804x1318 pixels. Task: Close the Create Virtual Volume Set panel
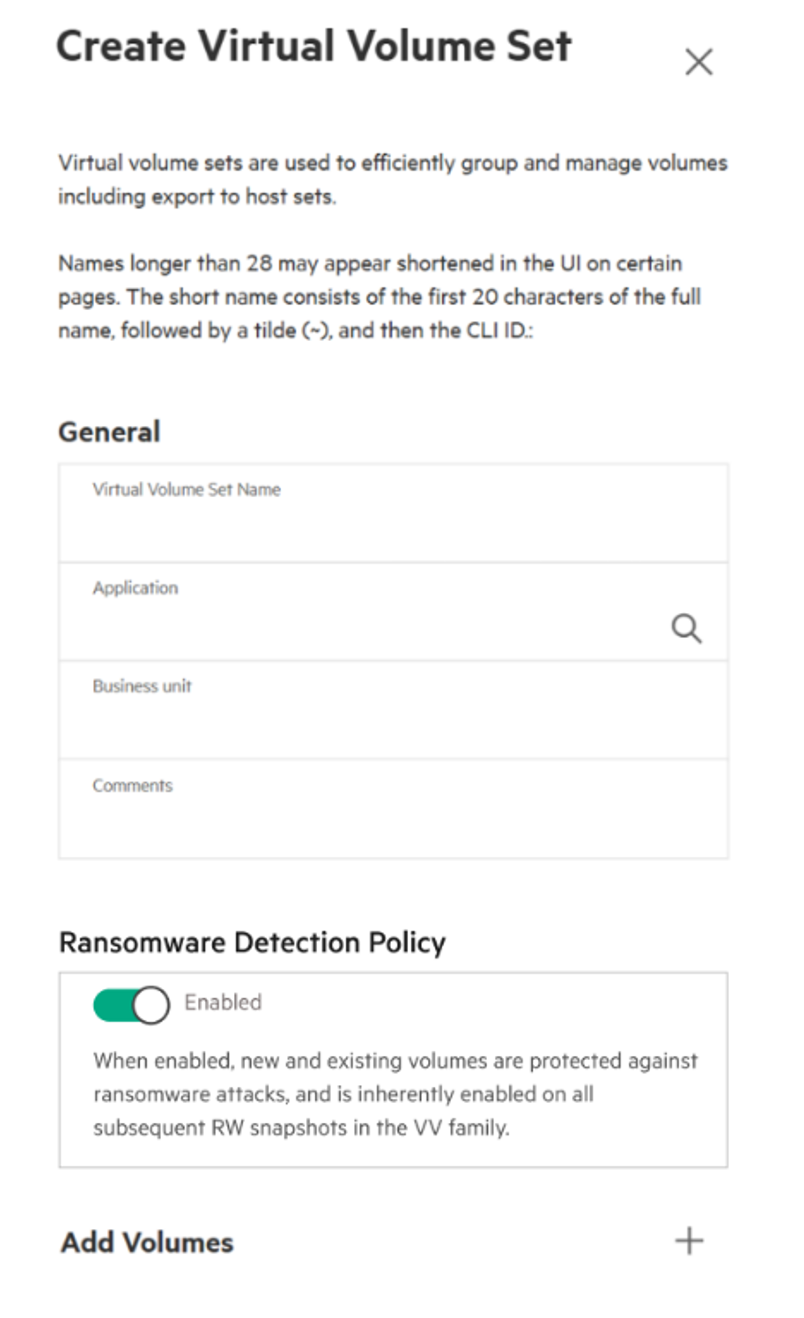pos(698,62)
